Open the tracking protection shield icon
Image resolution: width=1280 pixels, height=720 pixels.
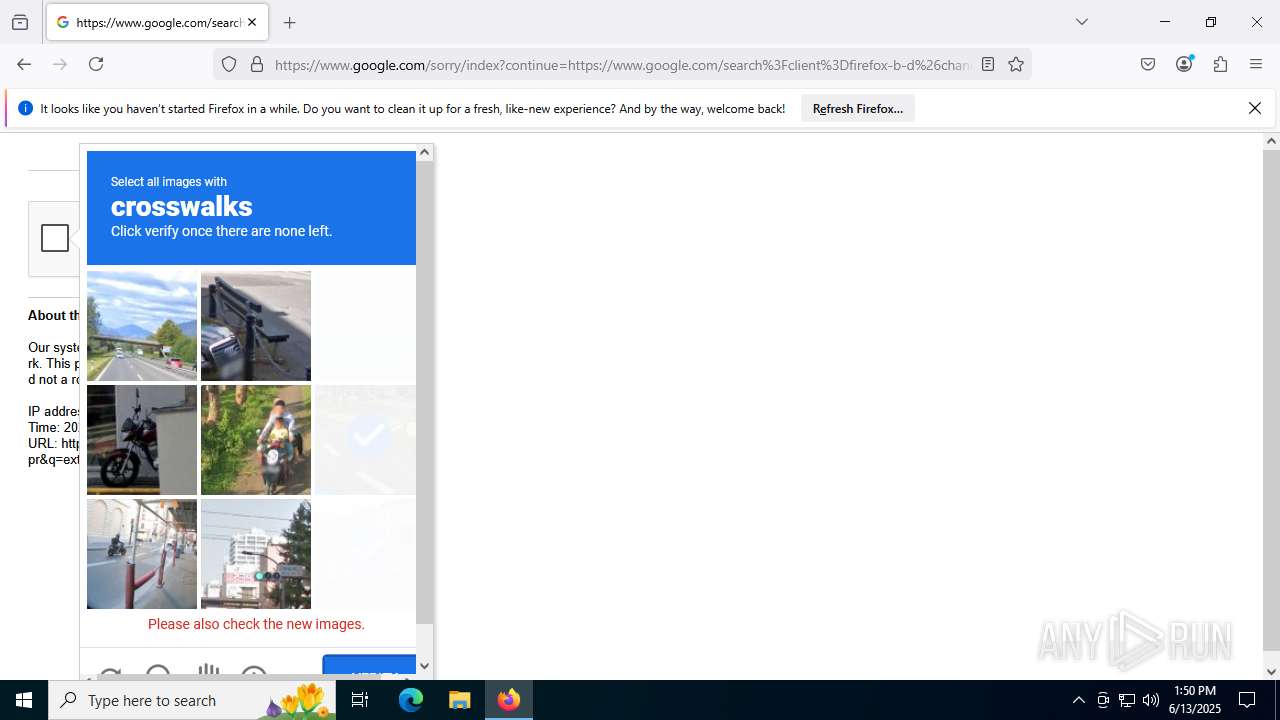click(229, 64)
